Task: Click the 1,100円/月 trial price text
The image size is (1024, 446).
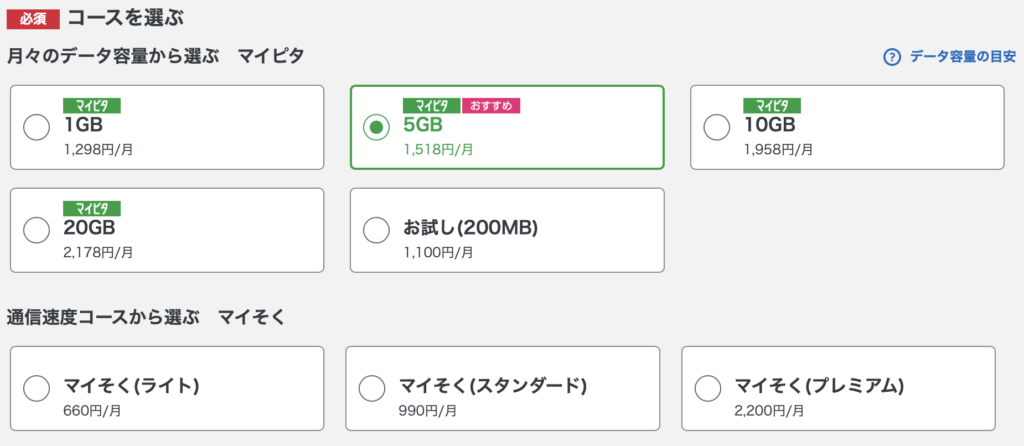Action: [x=438, y=252]
